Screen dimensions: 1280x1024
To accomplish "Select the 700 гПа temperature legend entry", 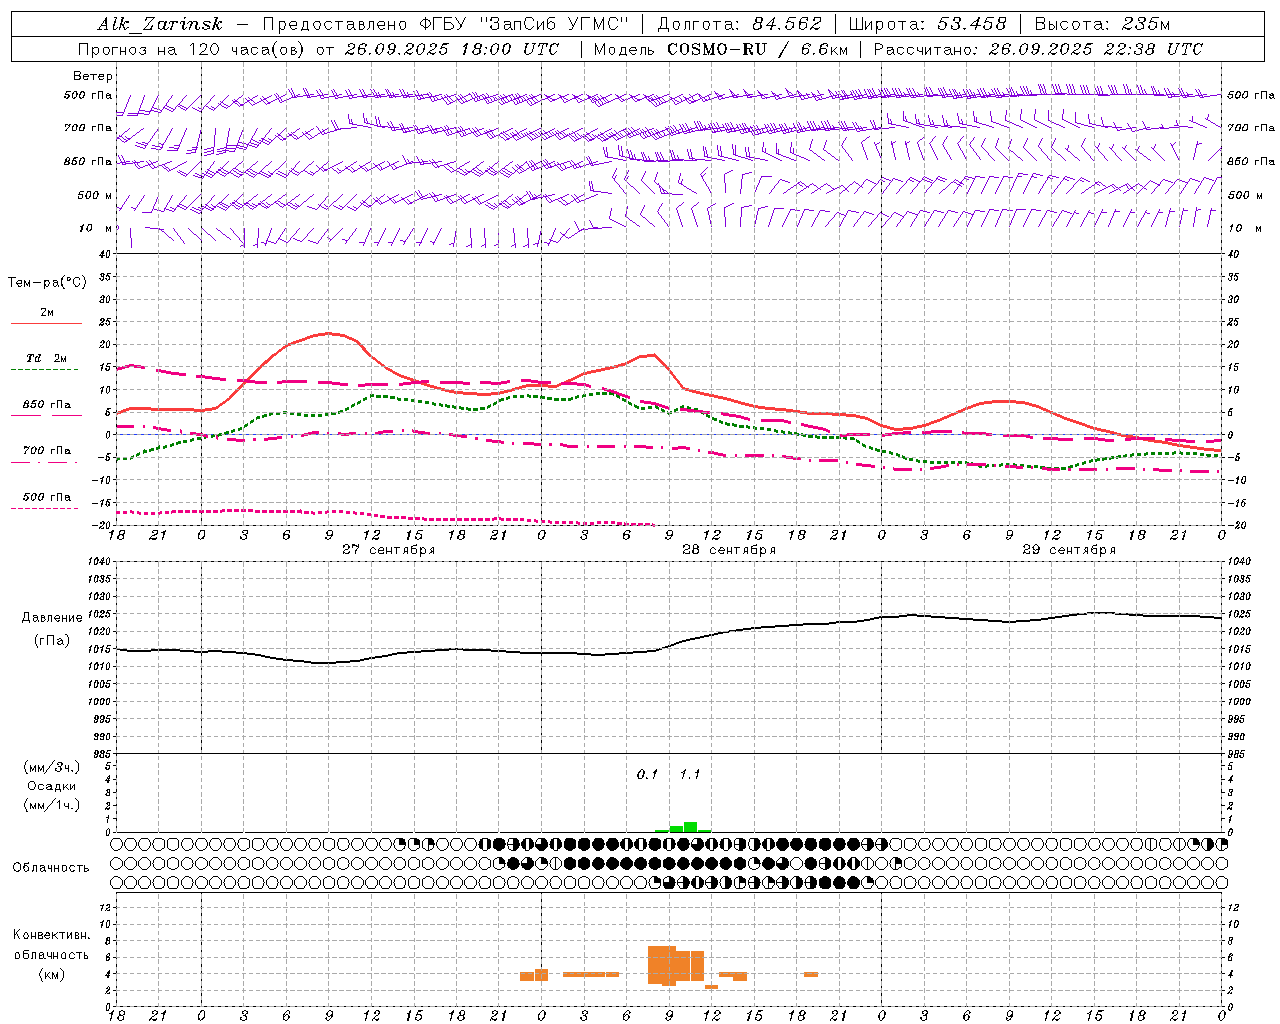I will pyautogui.click(x=46, y=451).
